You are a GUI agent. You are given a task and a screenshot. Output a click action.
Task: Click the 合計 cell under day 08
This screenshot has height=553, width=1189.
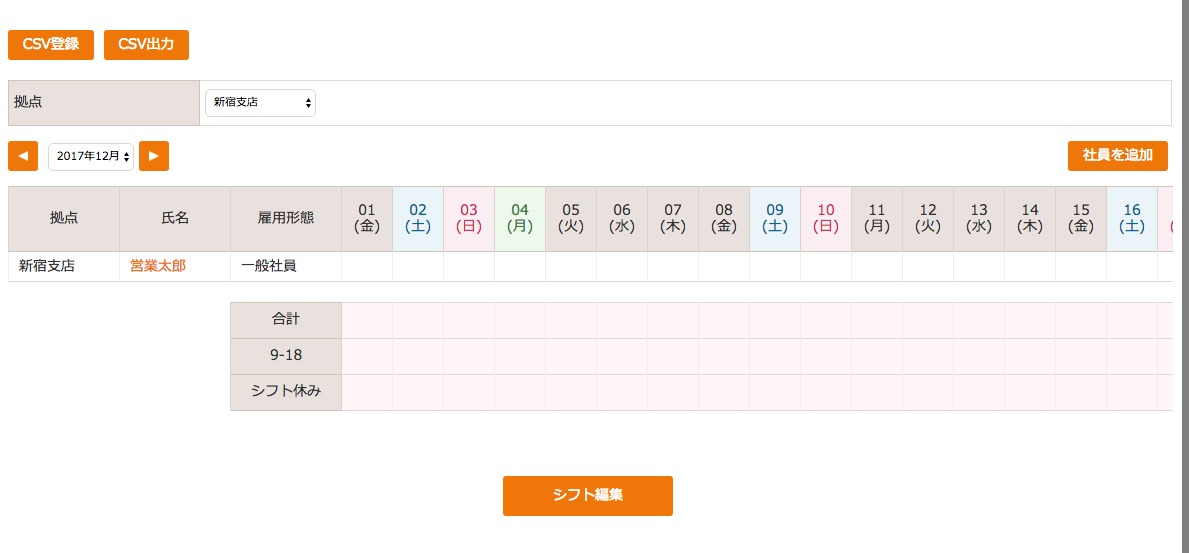tap(724, 320)
